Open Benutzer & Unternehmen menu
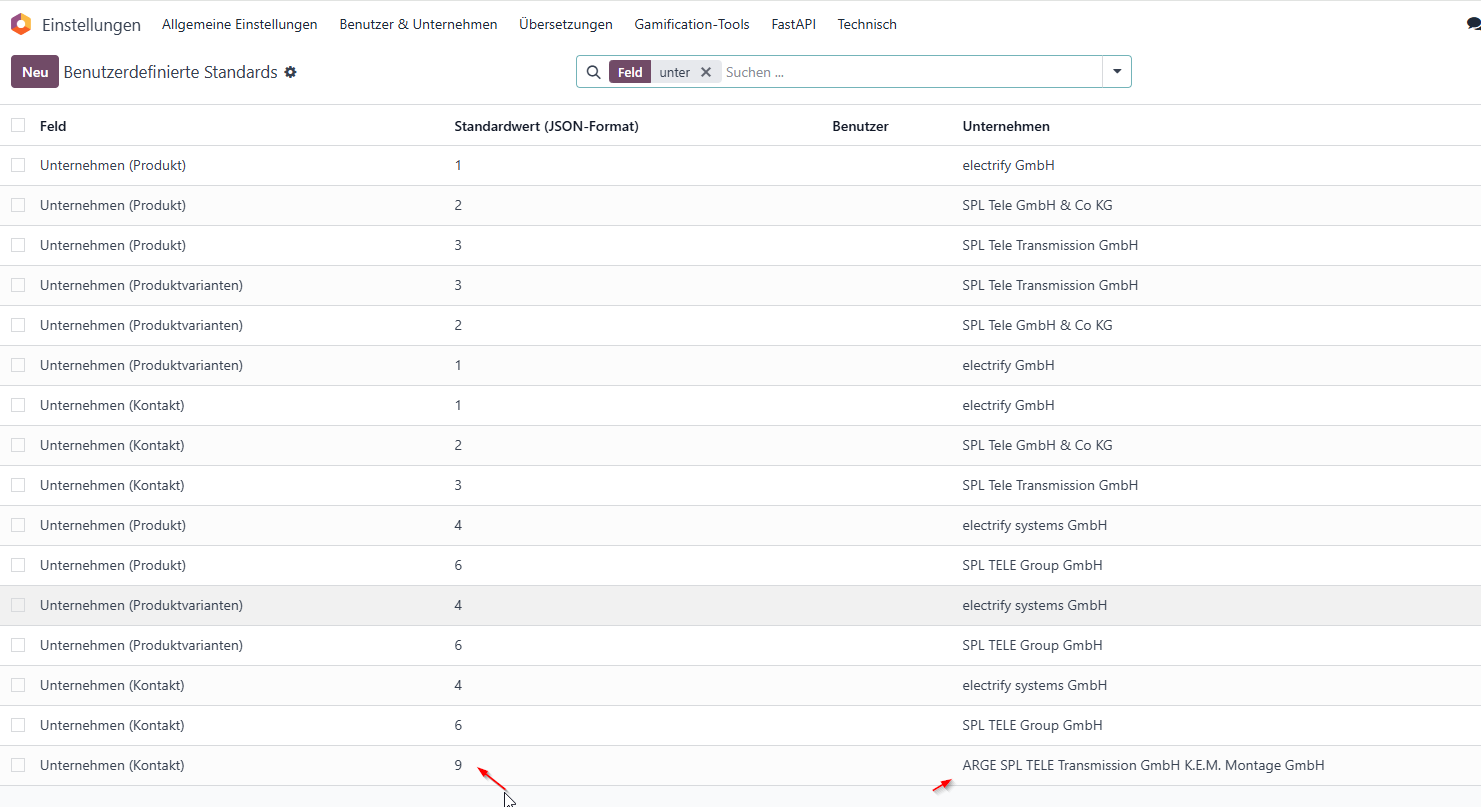Image resolution: width=1481 pixels, height=807 pixels. [x=418, y=24]
